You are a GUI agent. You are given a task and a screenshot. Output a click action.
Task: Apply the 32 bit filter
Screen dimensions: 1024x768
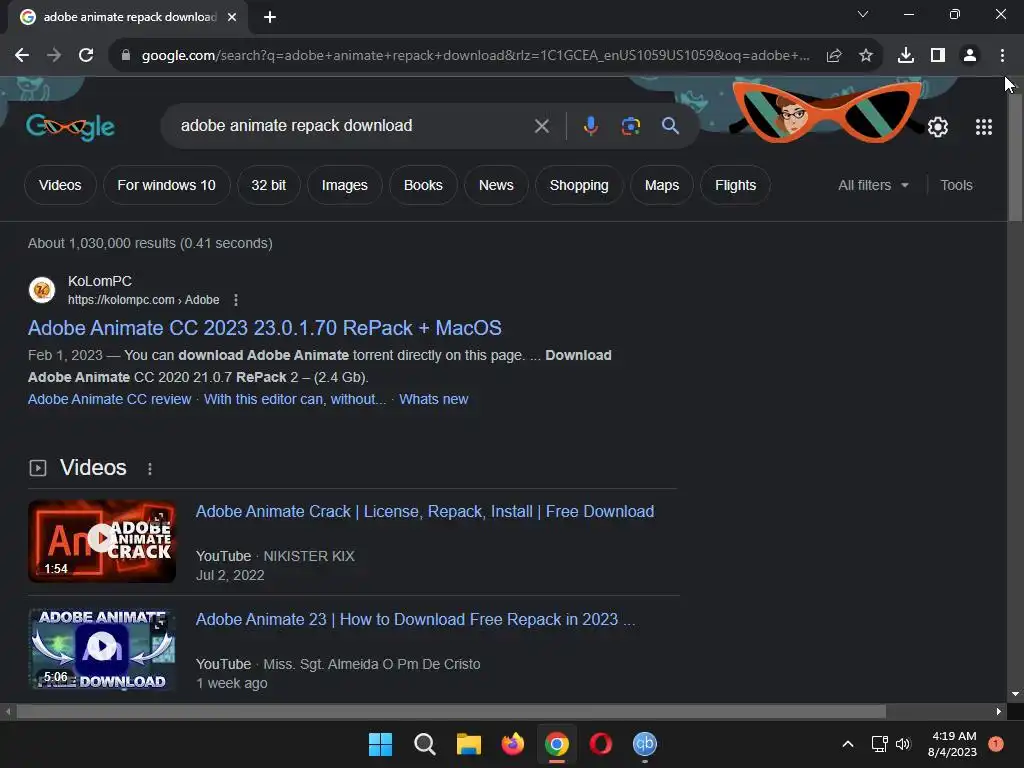click(268, 185)
